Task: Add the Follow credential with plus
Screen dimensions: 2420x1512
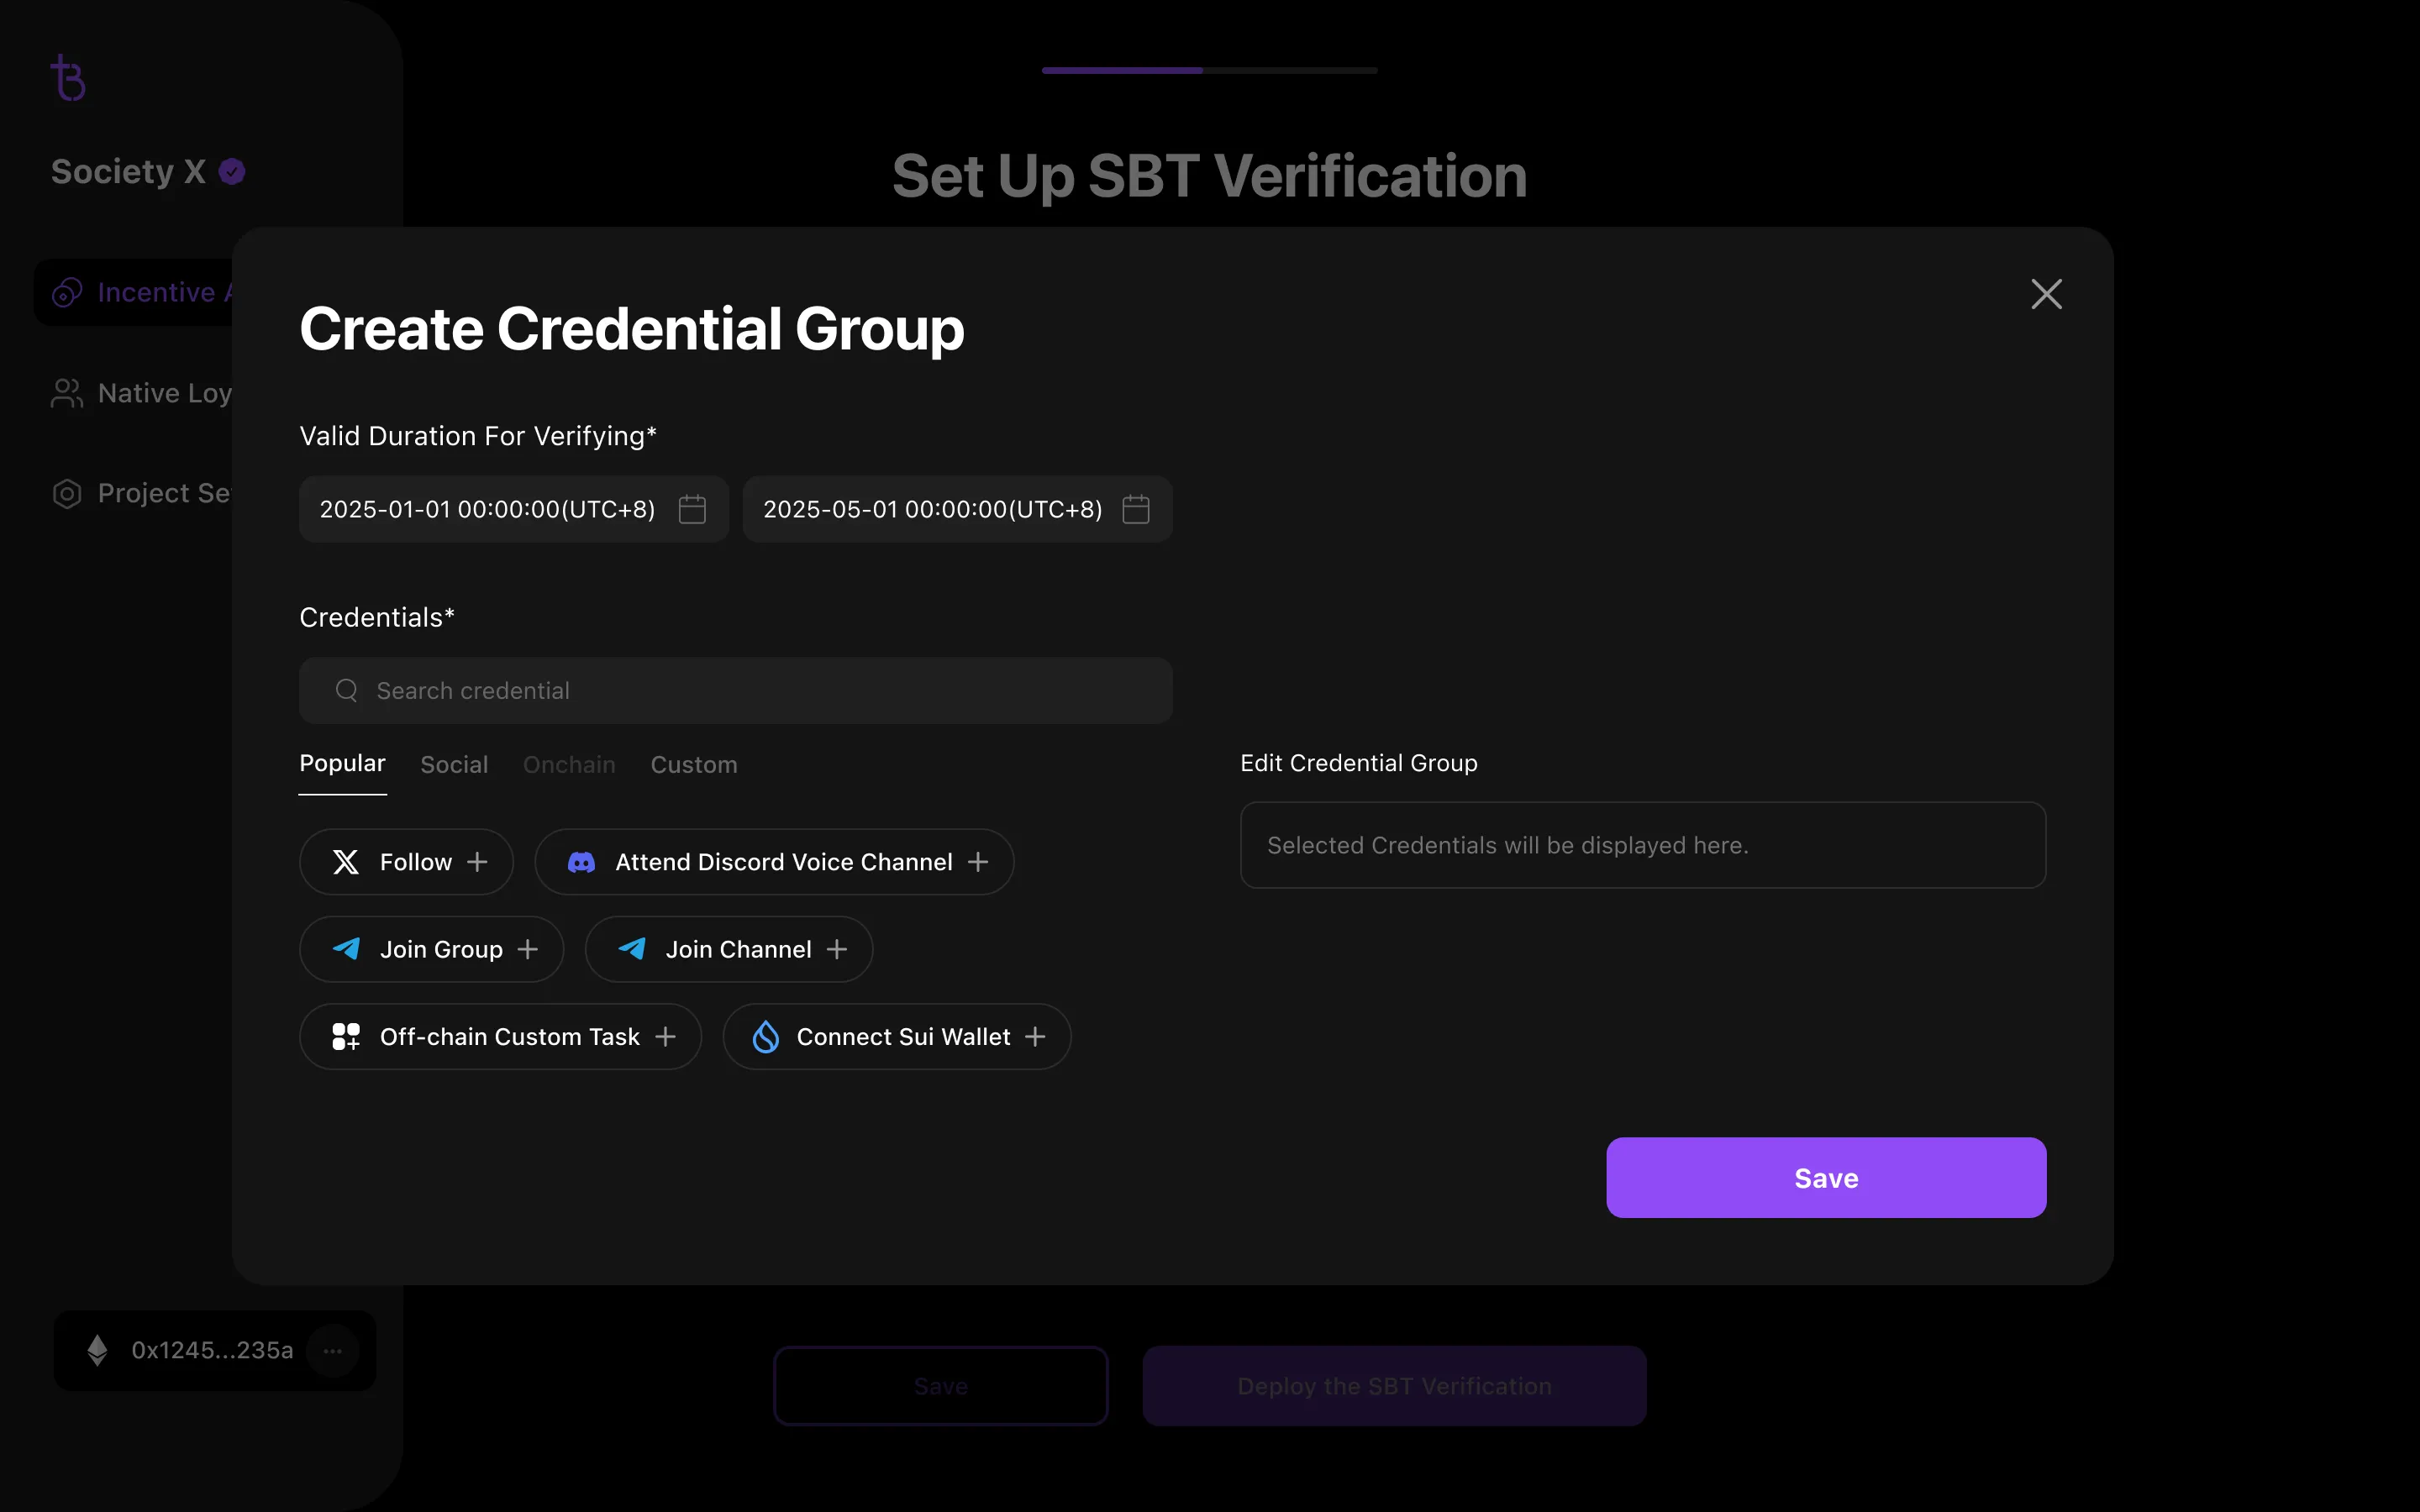Action: pyautogui.click(x=478, y=862)
